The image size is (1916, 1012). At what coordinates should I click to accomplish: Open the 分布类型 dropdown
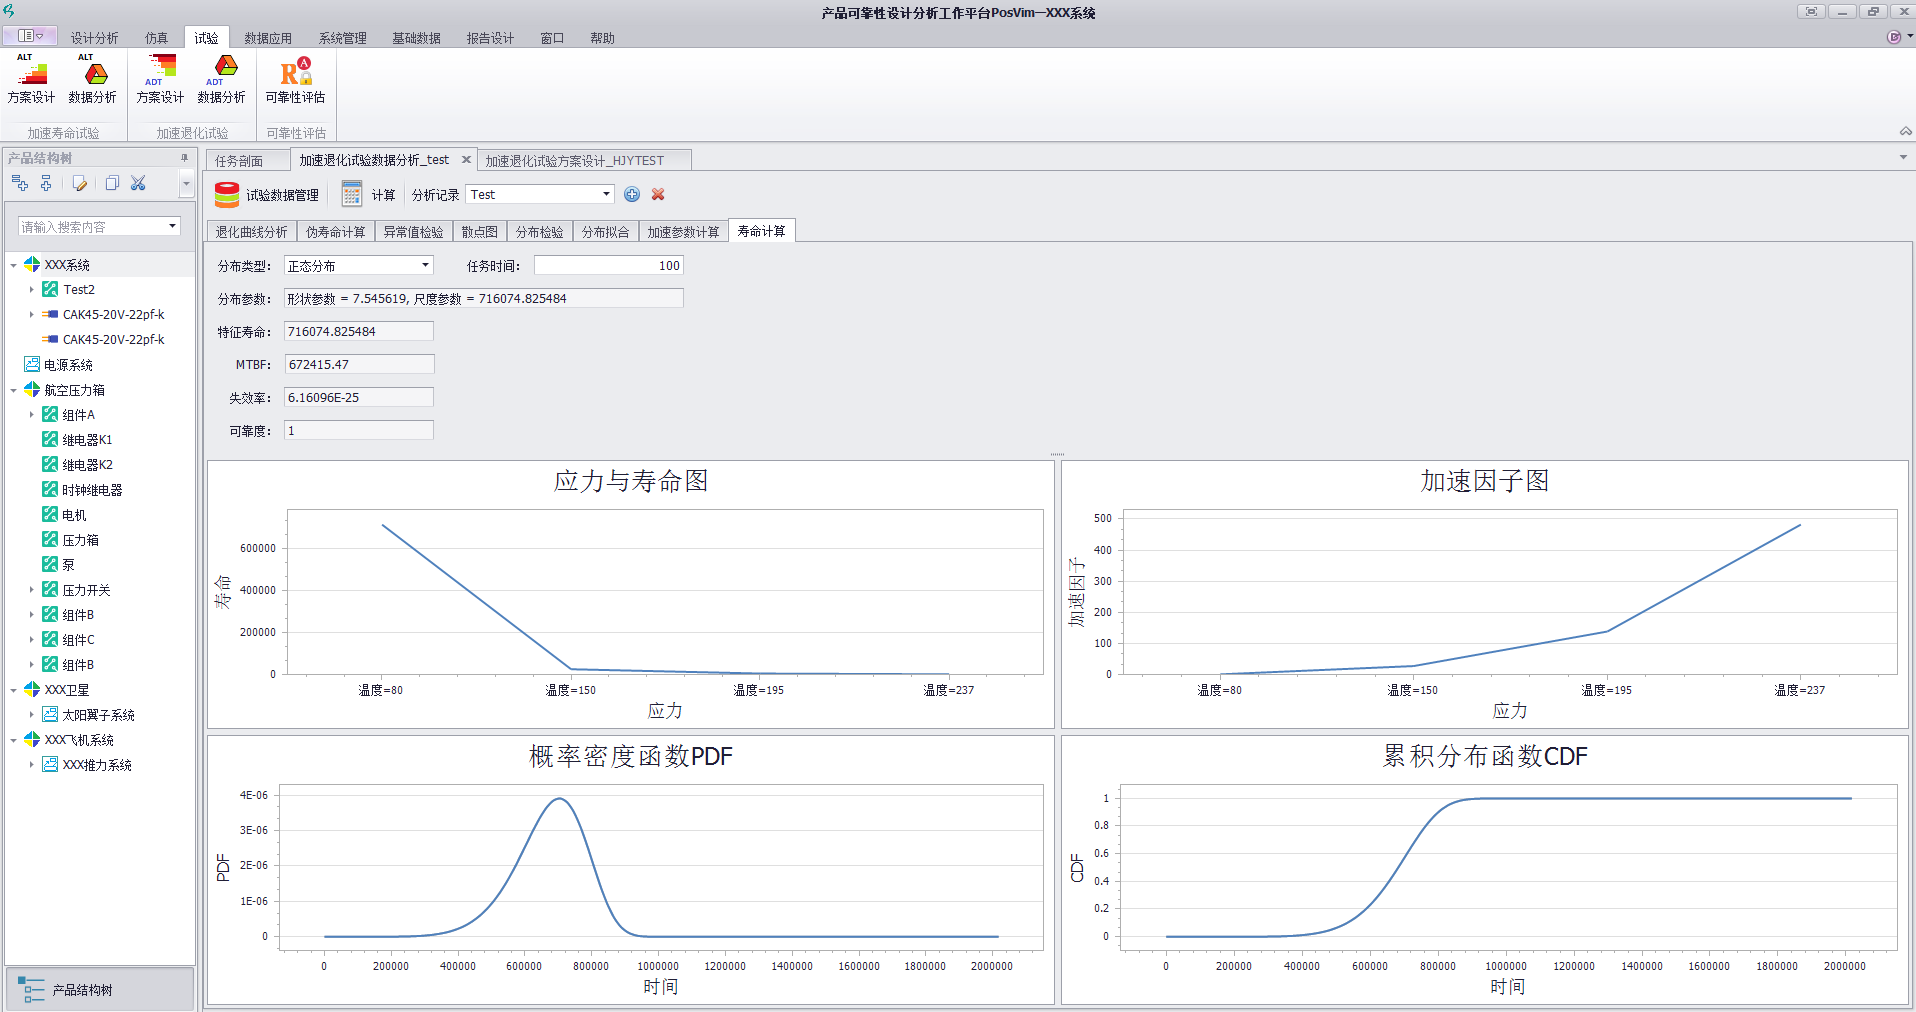tap(425, 265)
